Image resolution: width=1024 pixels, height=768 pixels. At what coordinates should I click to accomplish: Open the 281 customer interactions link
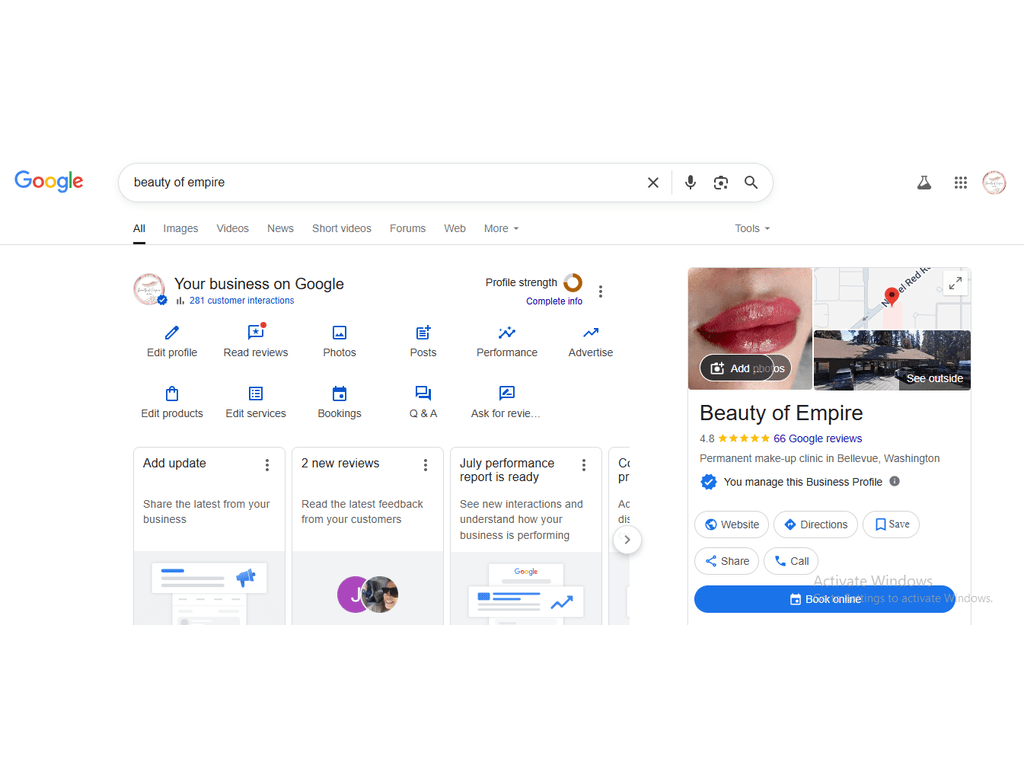[242, 300]
